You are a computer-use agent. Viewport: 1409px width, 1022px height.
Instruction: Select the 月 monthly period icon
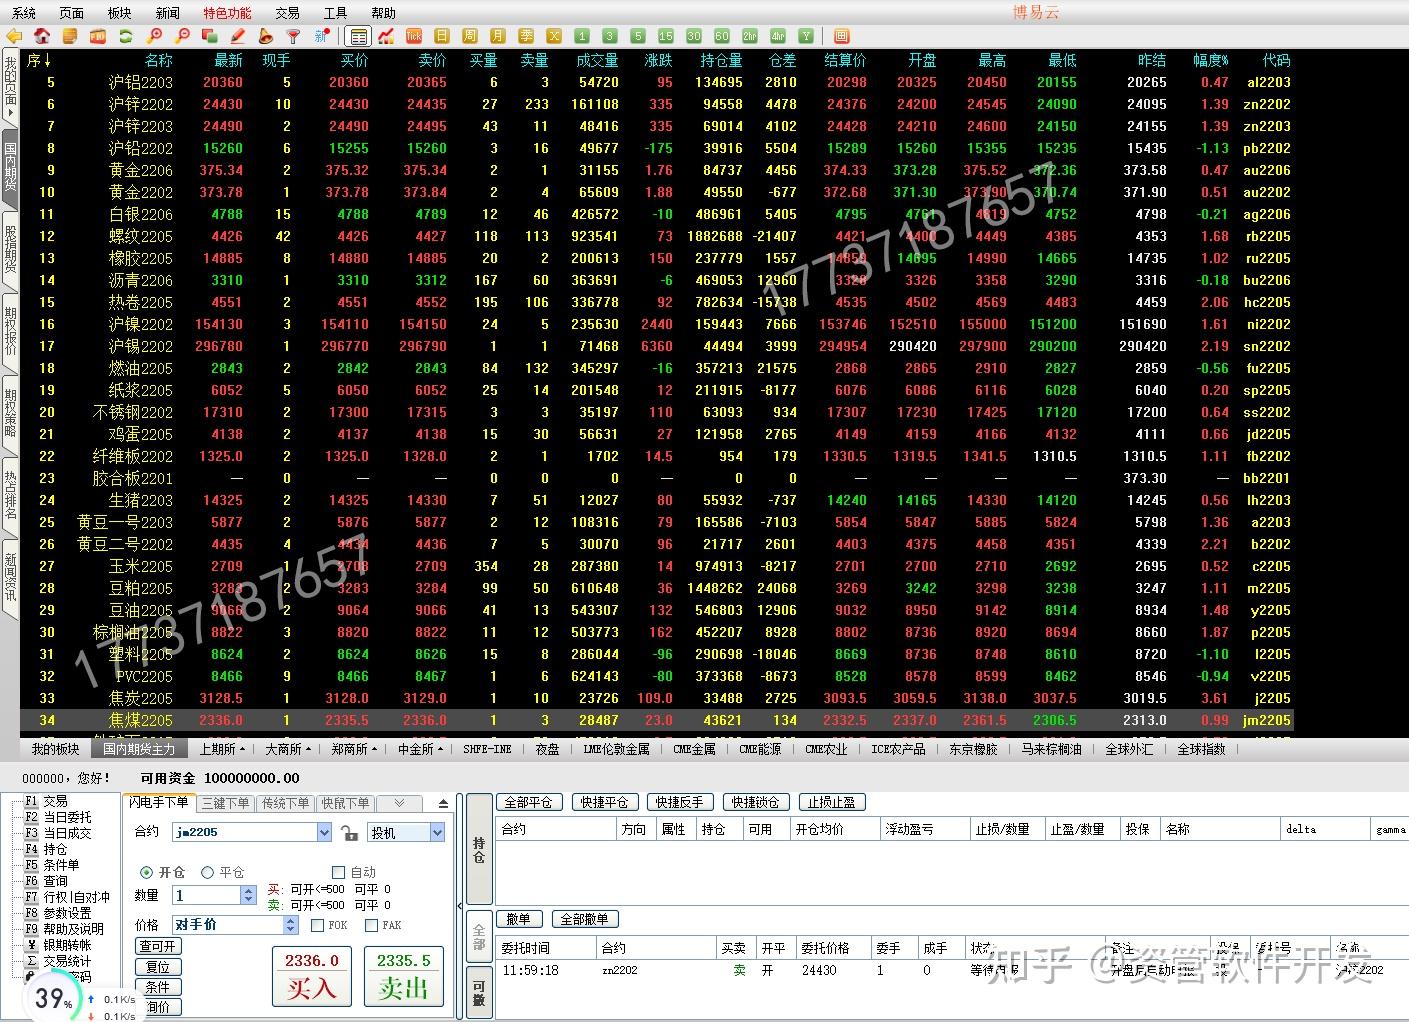coord(498,36)
